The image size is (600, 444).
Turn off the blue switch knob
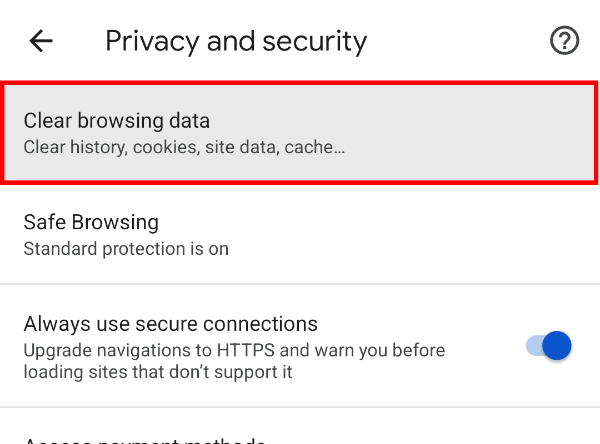click(x=556, y=347)
